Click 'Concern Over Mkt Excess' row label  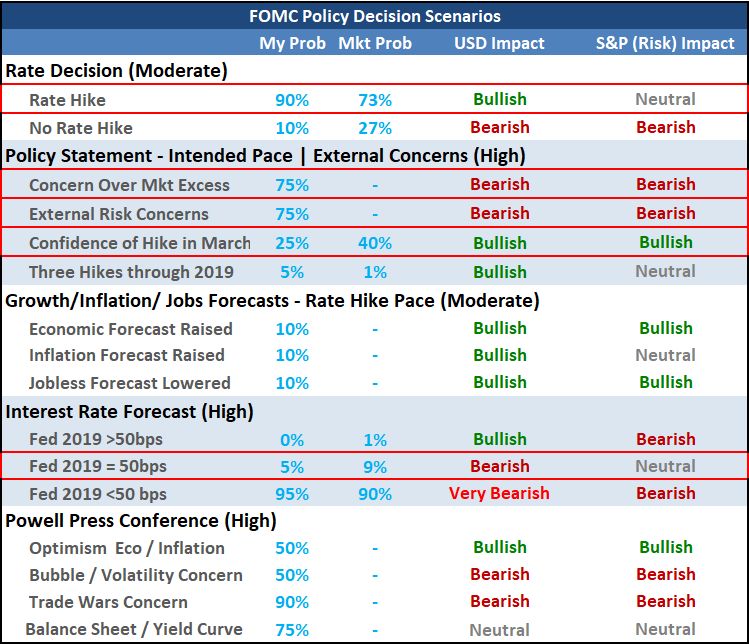pyautogui.click(x=129, y=185)
